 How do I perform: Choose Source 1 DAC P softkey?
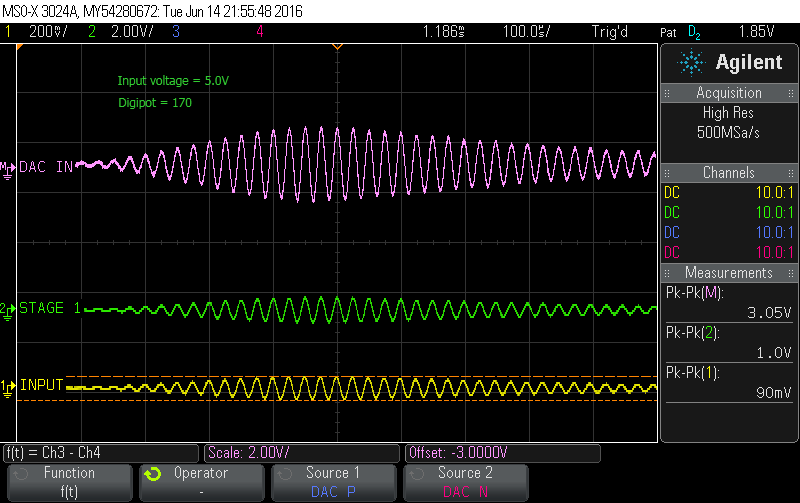click(x=333, y=482)
